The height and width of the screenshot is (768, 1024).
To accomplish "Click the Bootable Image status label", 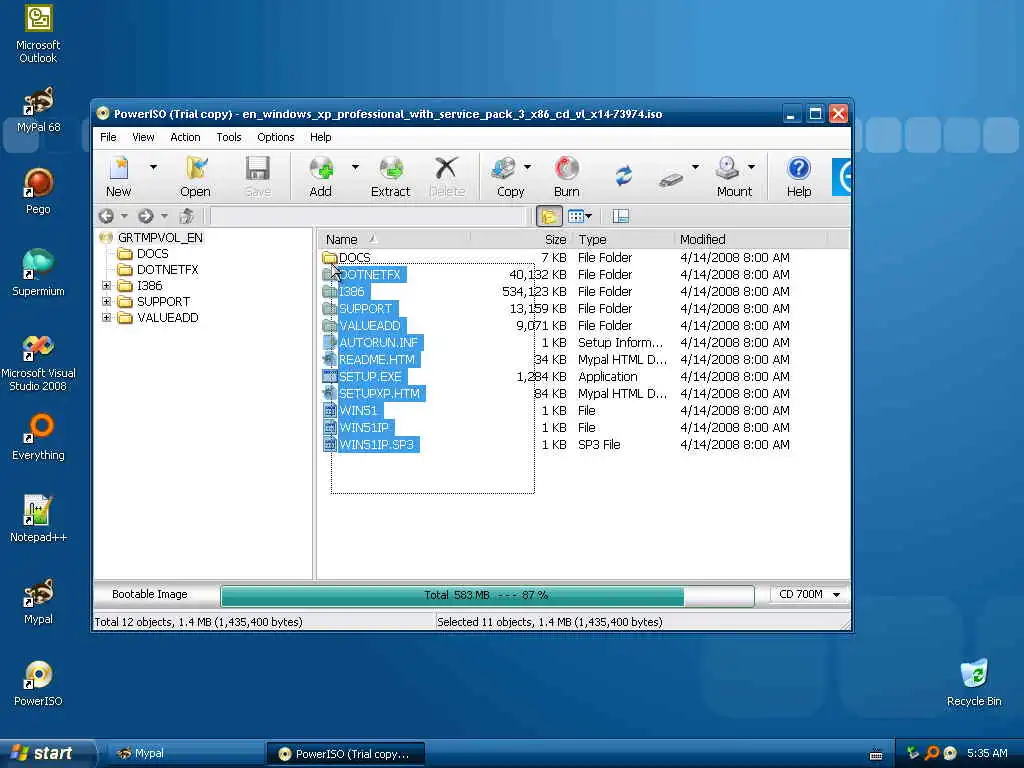I will pos(150,594).
